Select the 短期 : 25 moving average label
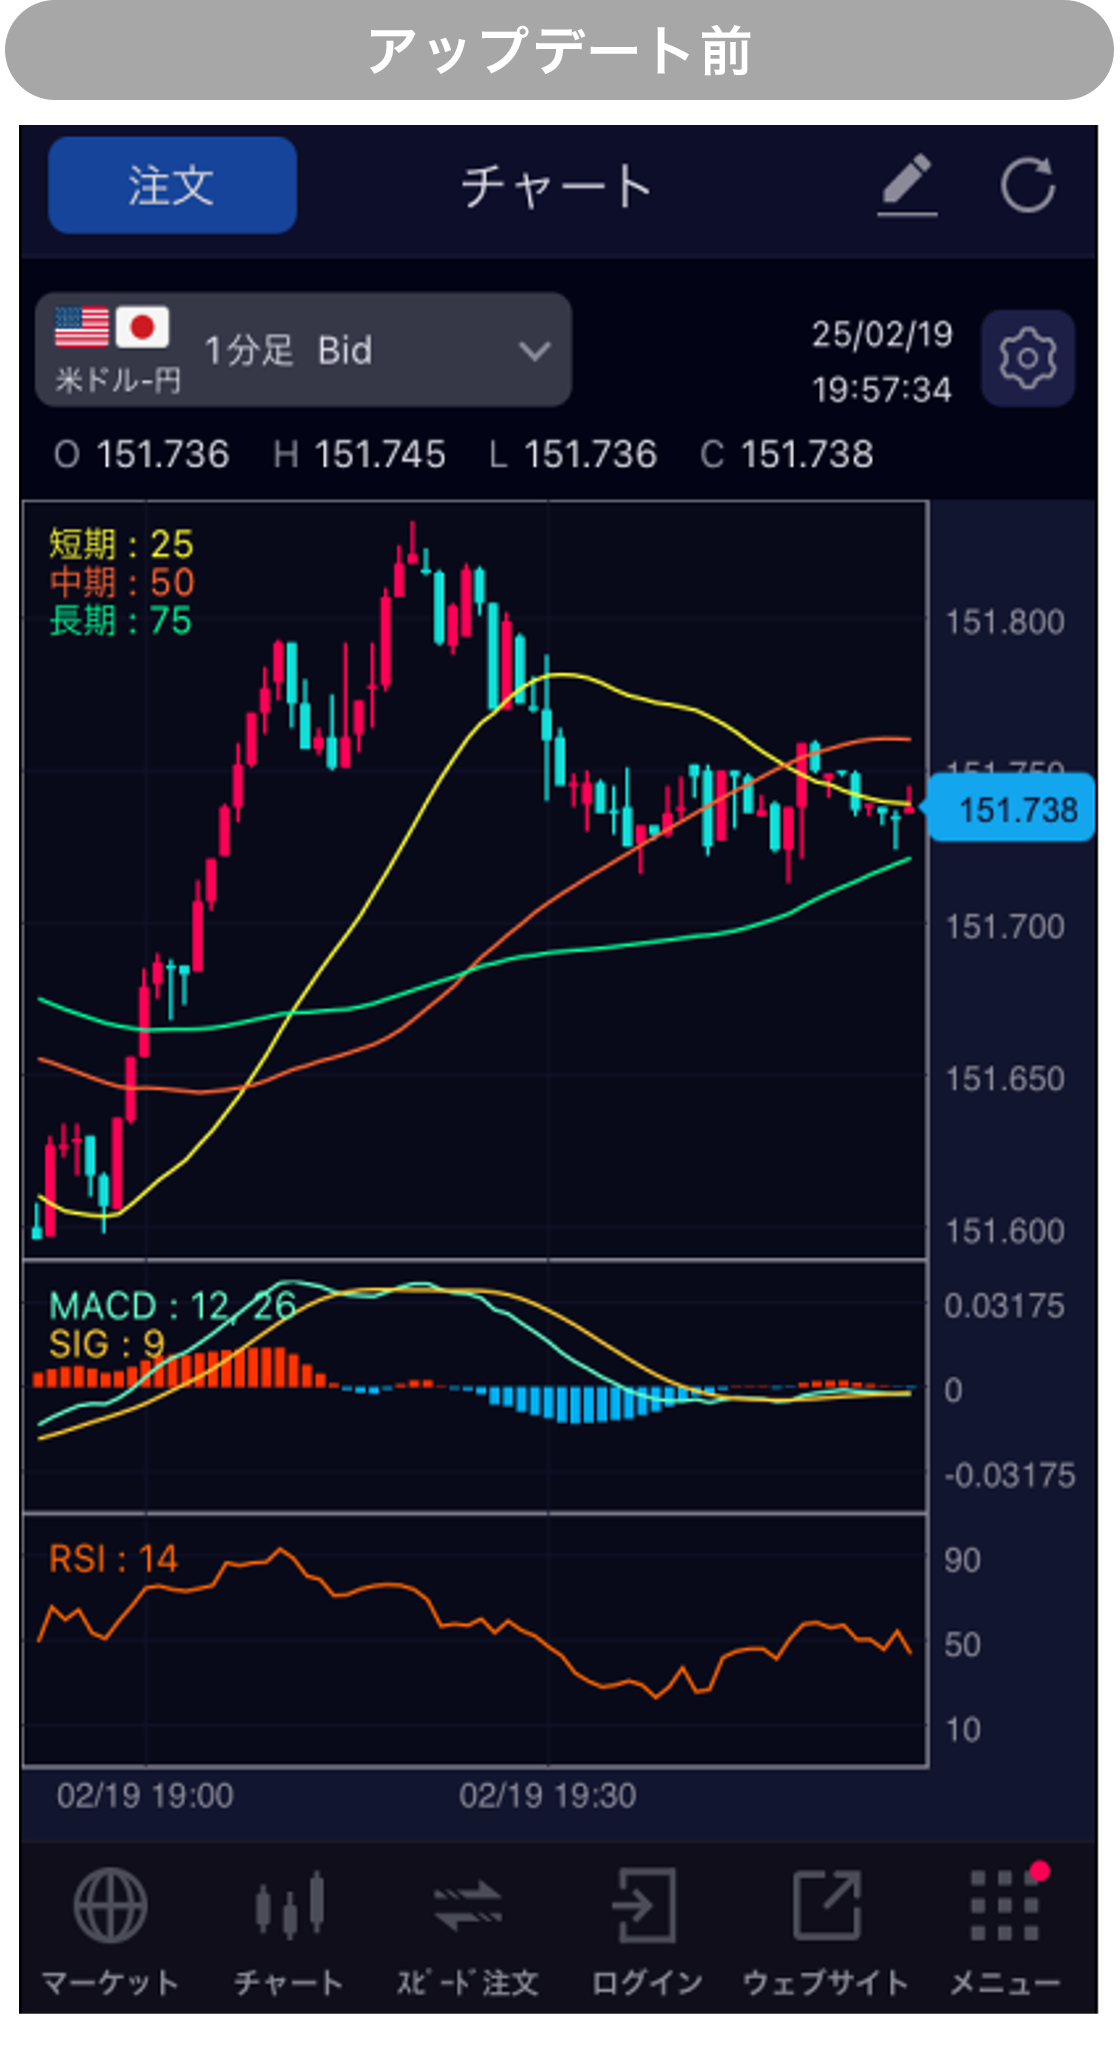This screenshot has width=1120, height=2058. [121, 544]
